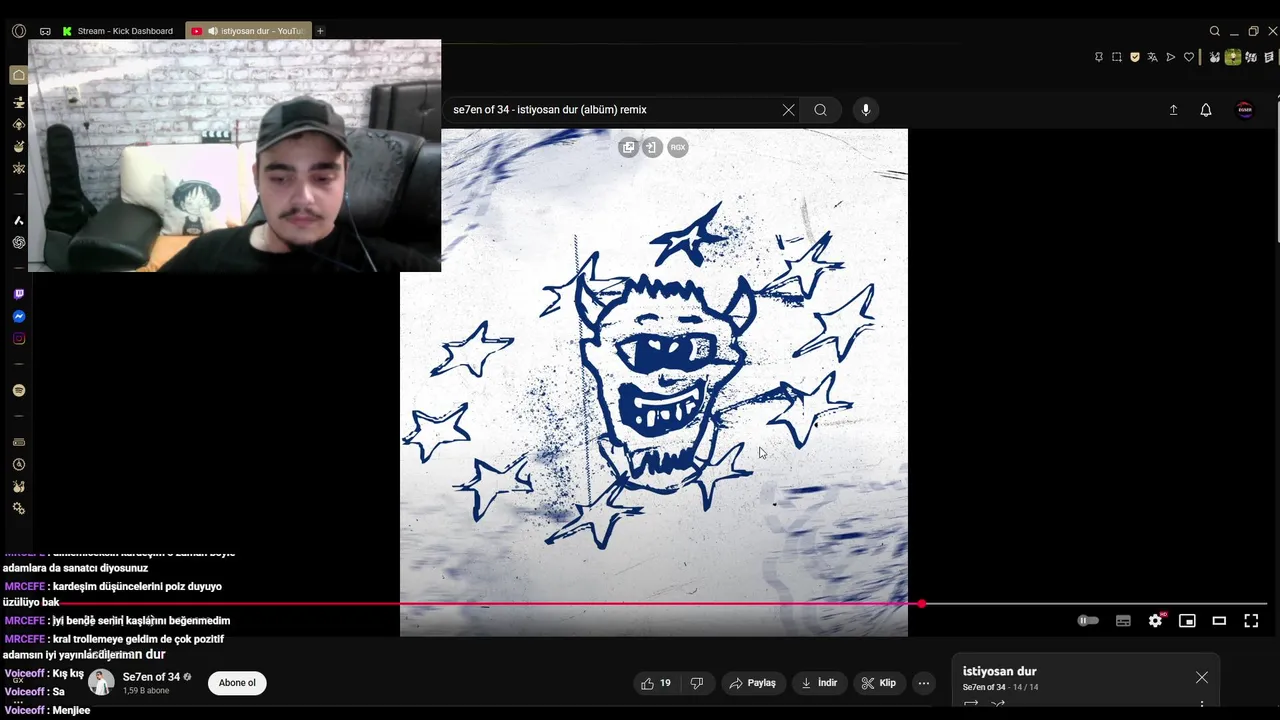This screenshot has width=1280, height=720.
Task: Open playlist title istiyosan dur
Action: point(999,671)
